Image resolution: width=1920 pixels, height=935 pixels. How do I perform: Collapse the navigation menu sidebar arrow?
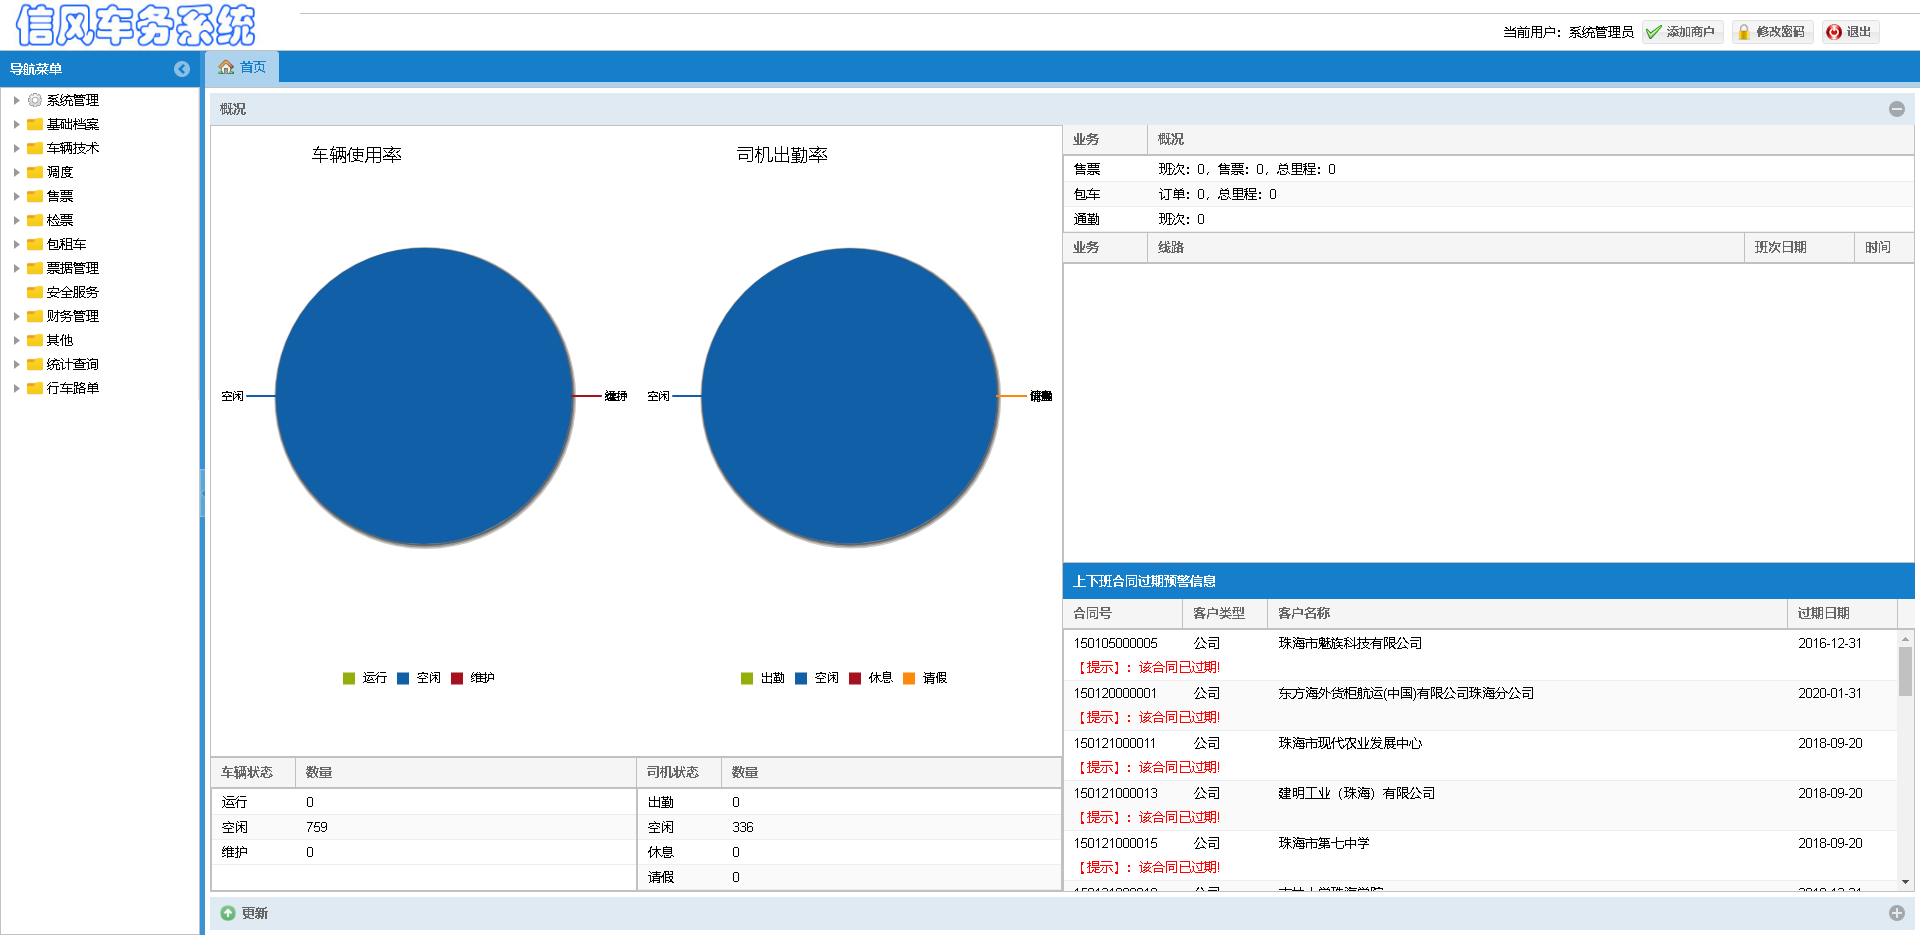click(x=181, y=69)
